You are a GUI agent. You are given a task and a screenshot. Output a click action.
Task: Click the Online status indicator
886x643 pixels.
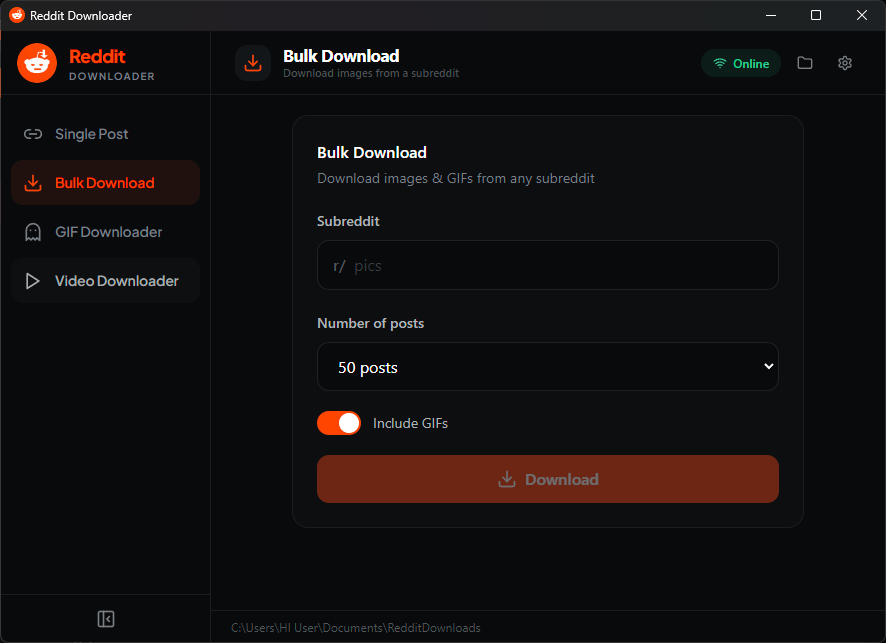pyautogui.click(x=740, y=63)
